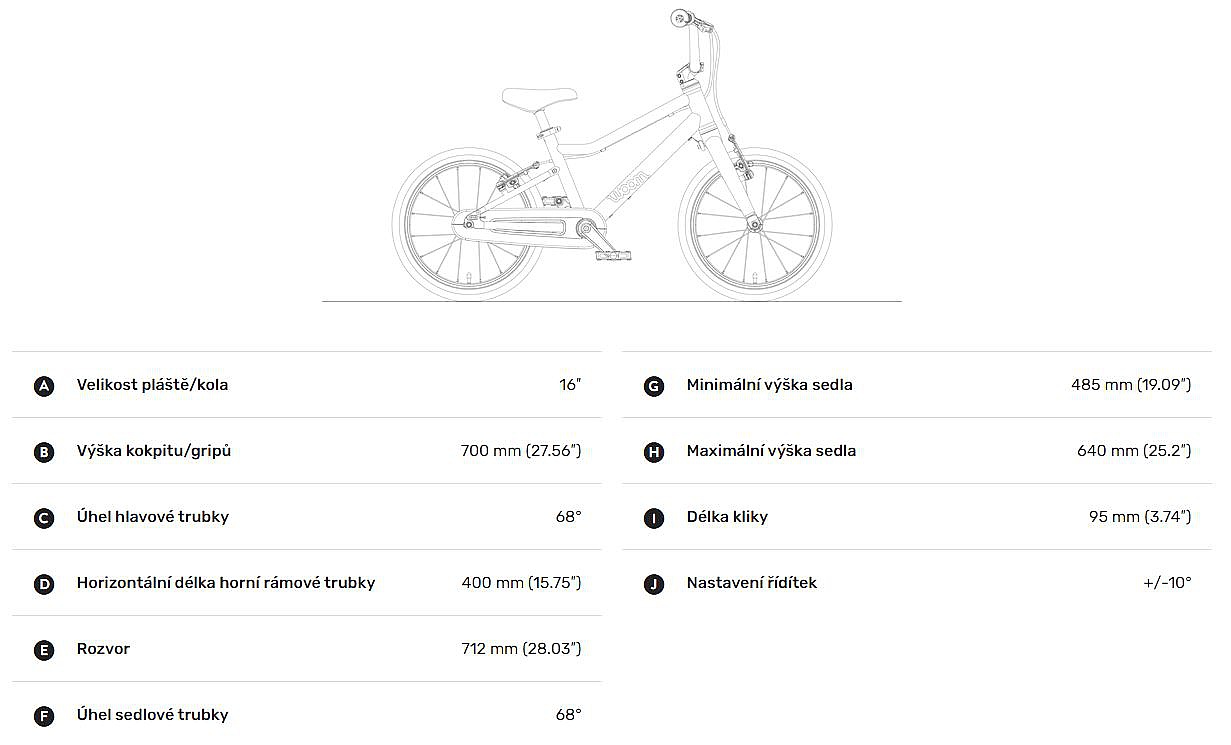Click the letter C badge icon
This screenshot has height=745, width=1231.
point(44,518)
